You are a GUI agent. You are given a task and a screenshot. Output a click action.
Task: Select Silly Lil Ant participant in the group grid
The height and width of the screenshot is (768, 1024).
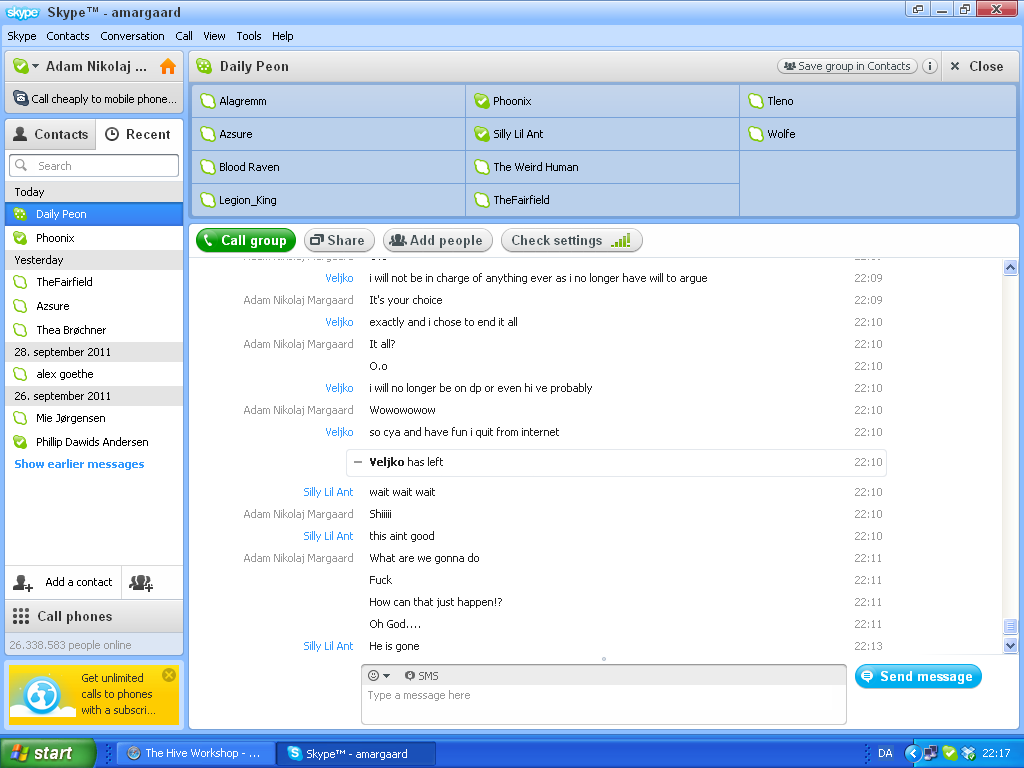[x=602, y=134]
